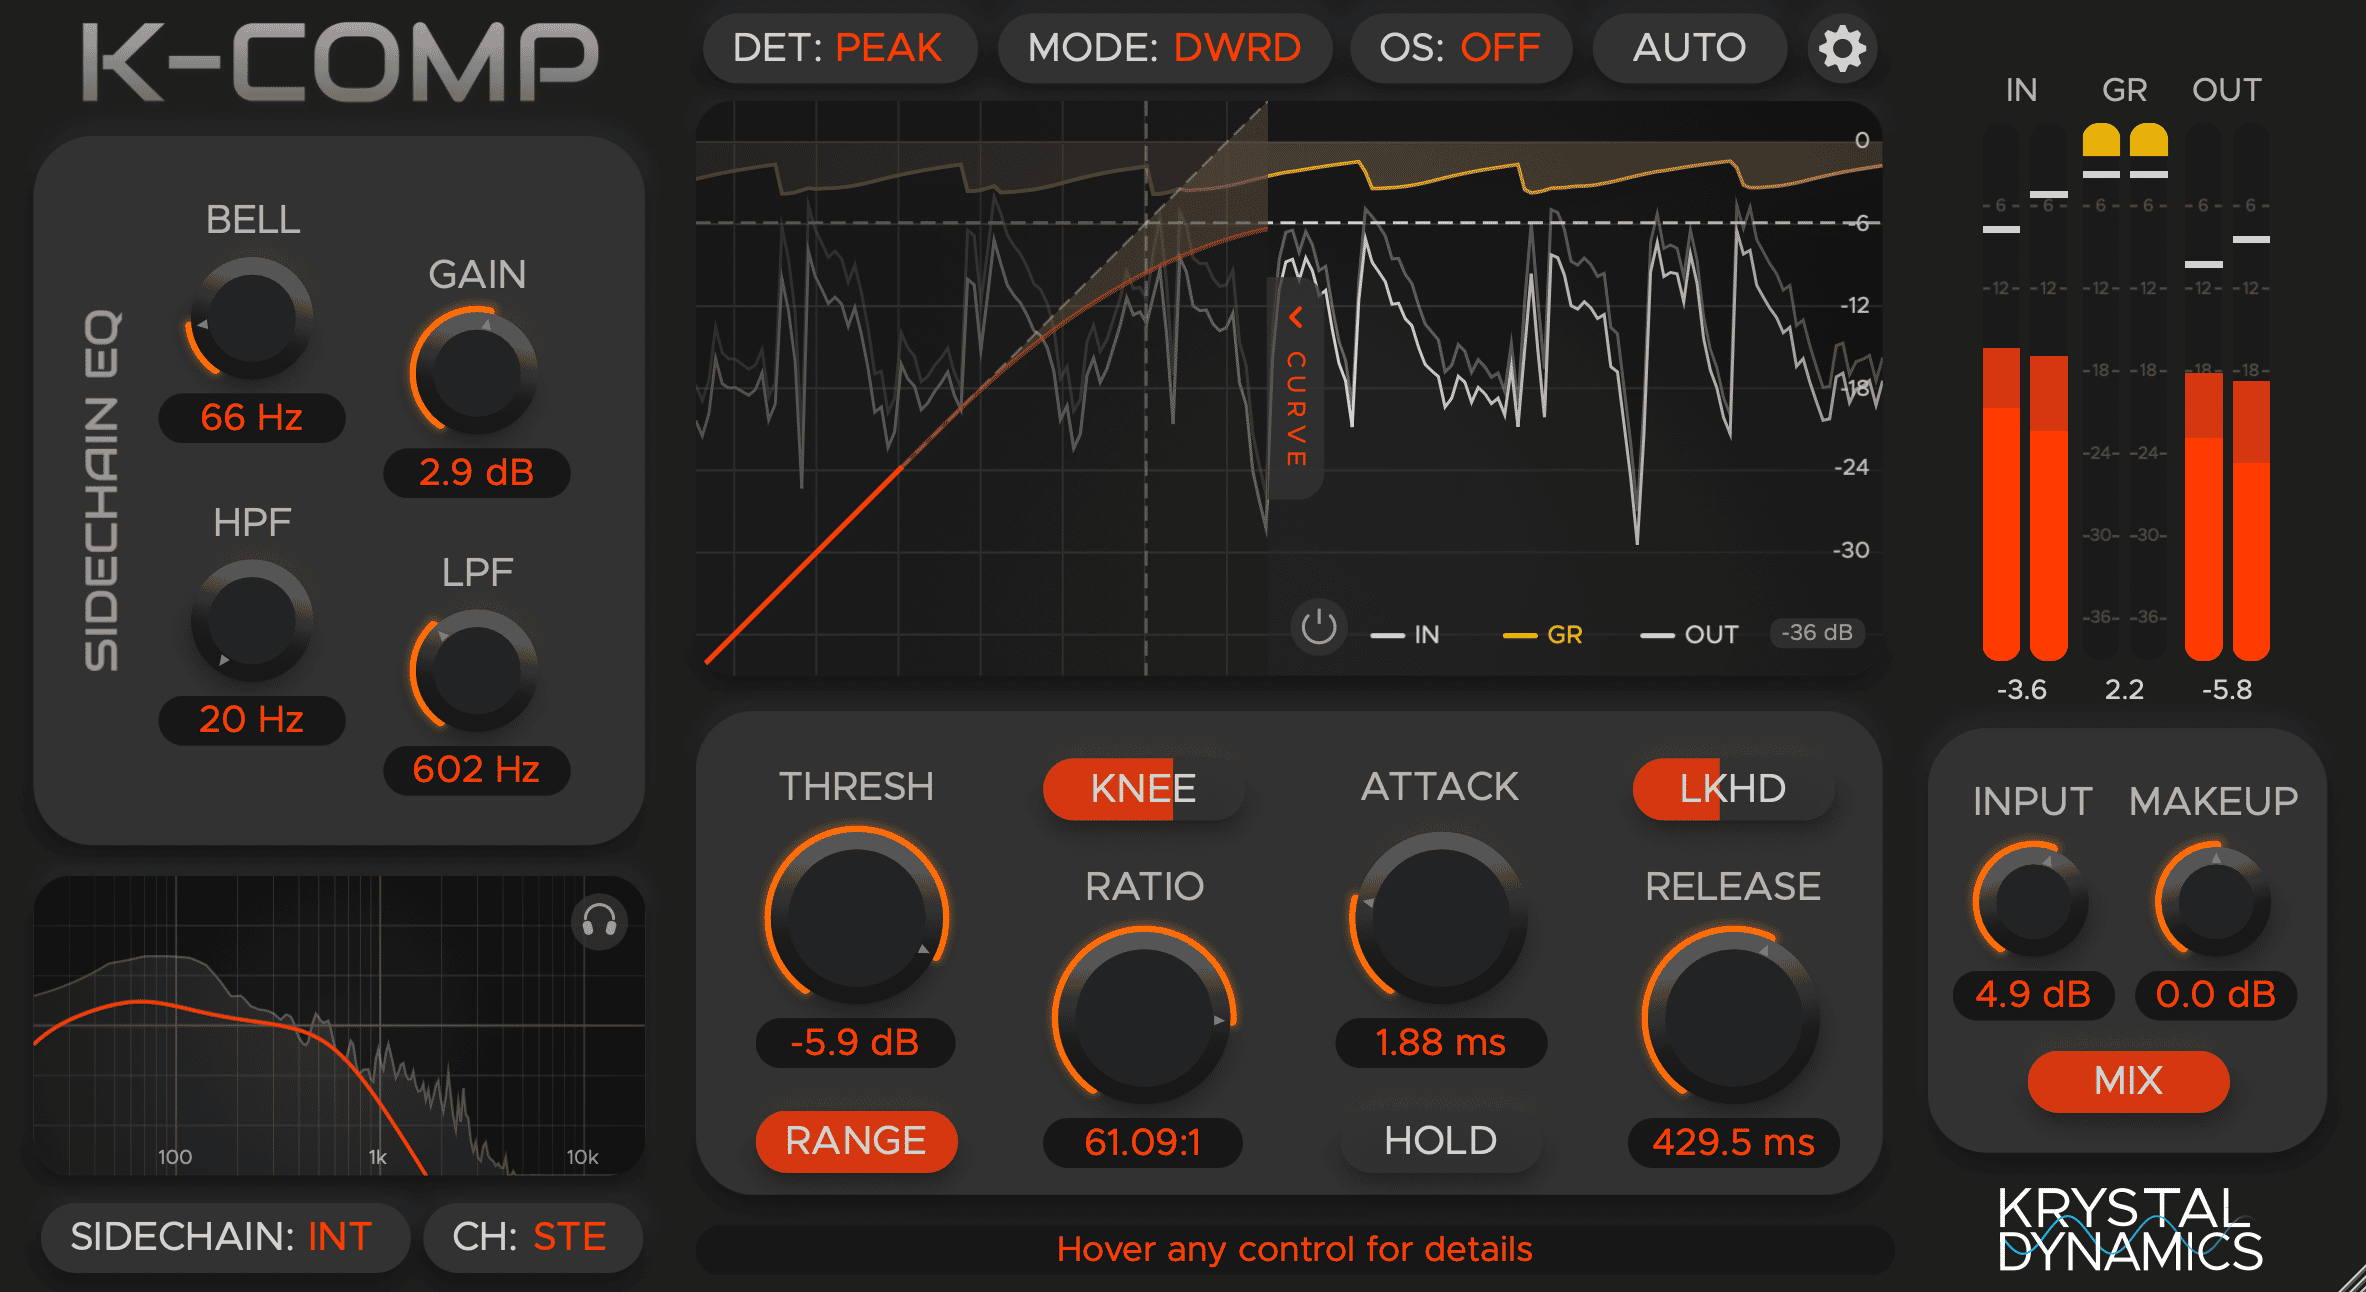Toggle the LKHD lookahead switch
The image size is (2366, 1292).
[1733, 789]
